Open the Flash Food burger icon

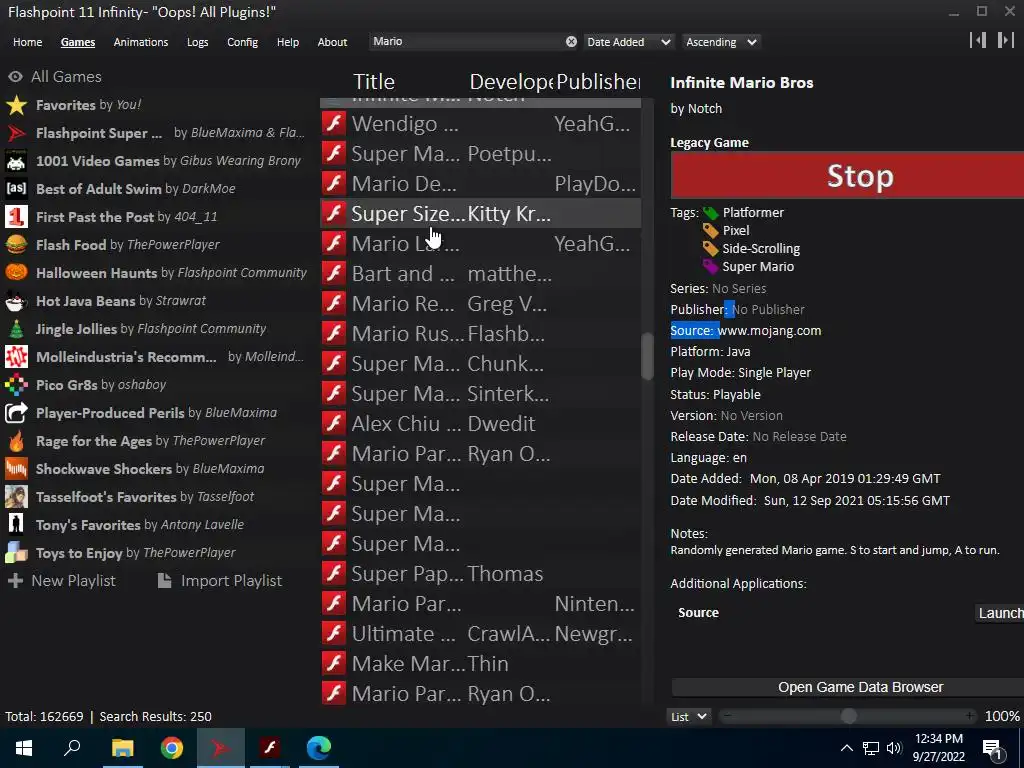pos(16,245)
